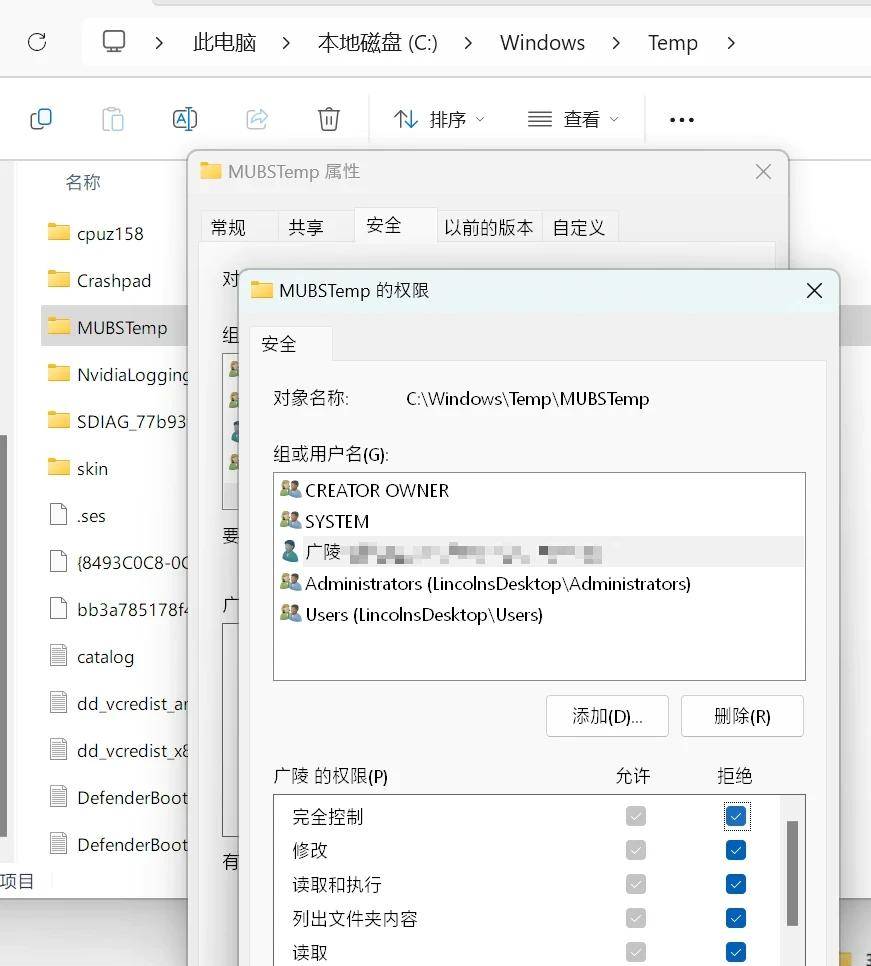871x966 pixels.
Task: Select the Rename icon in the toolbar
Action: [x=185, y=119]
